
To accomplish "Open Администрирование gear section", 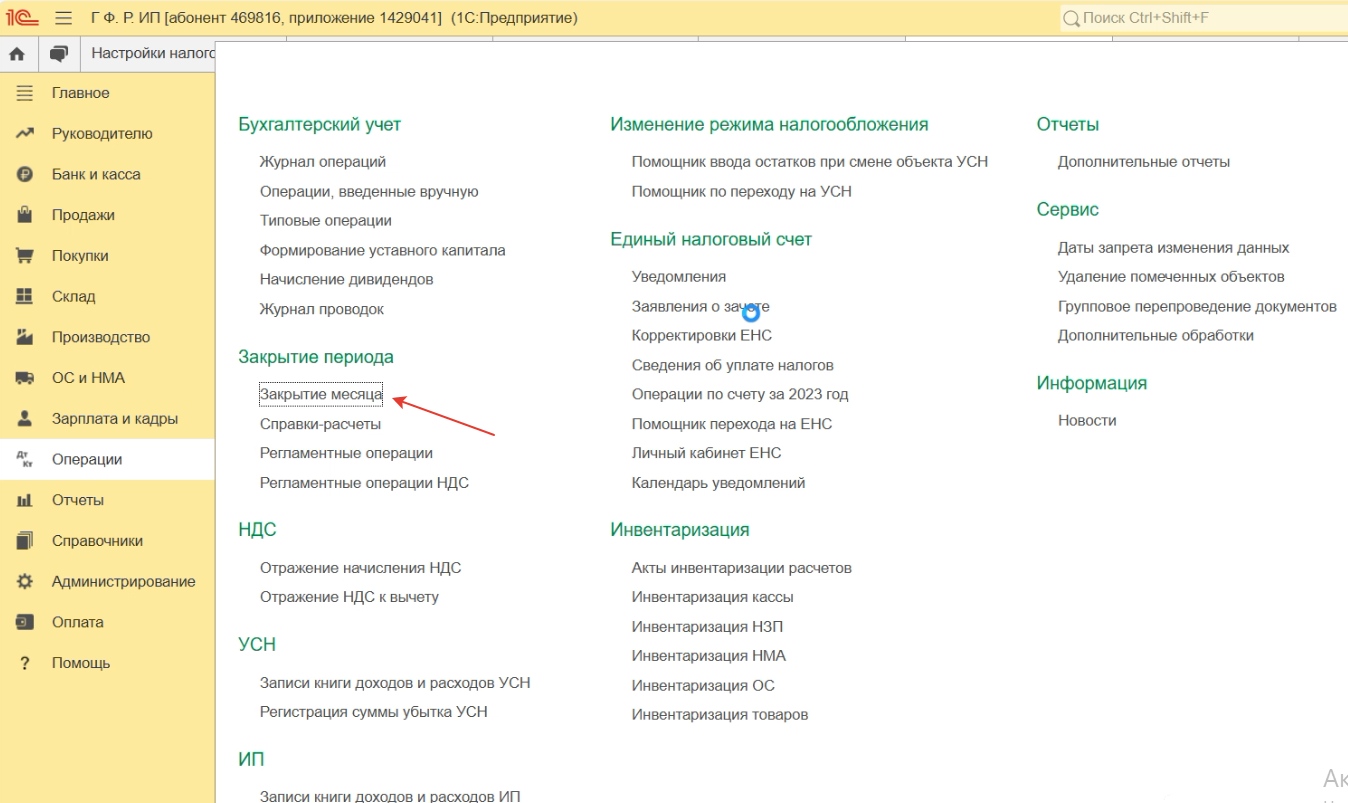I will pos(123,582).
